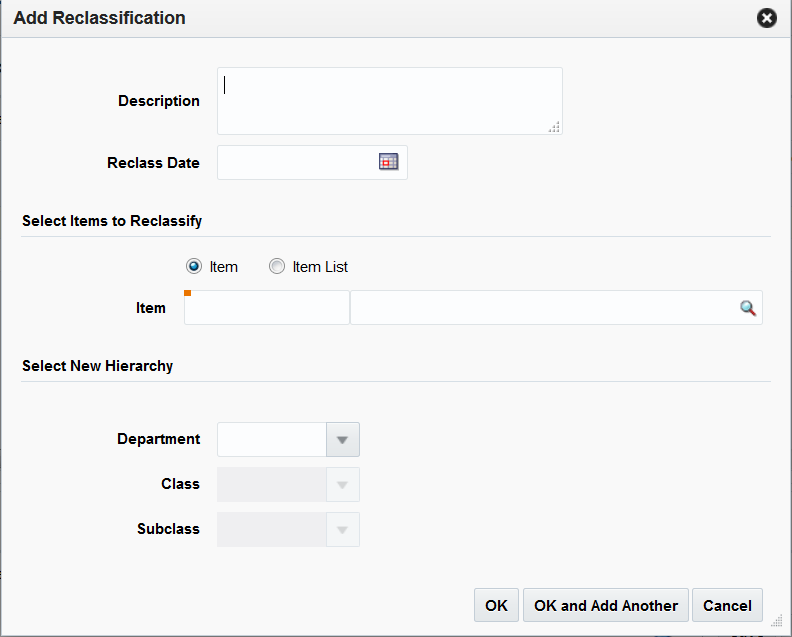Expand the Department dropdown arrow

[x=342, y=439]
